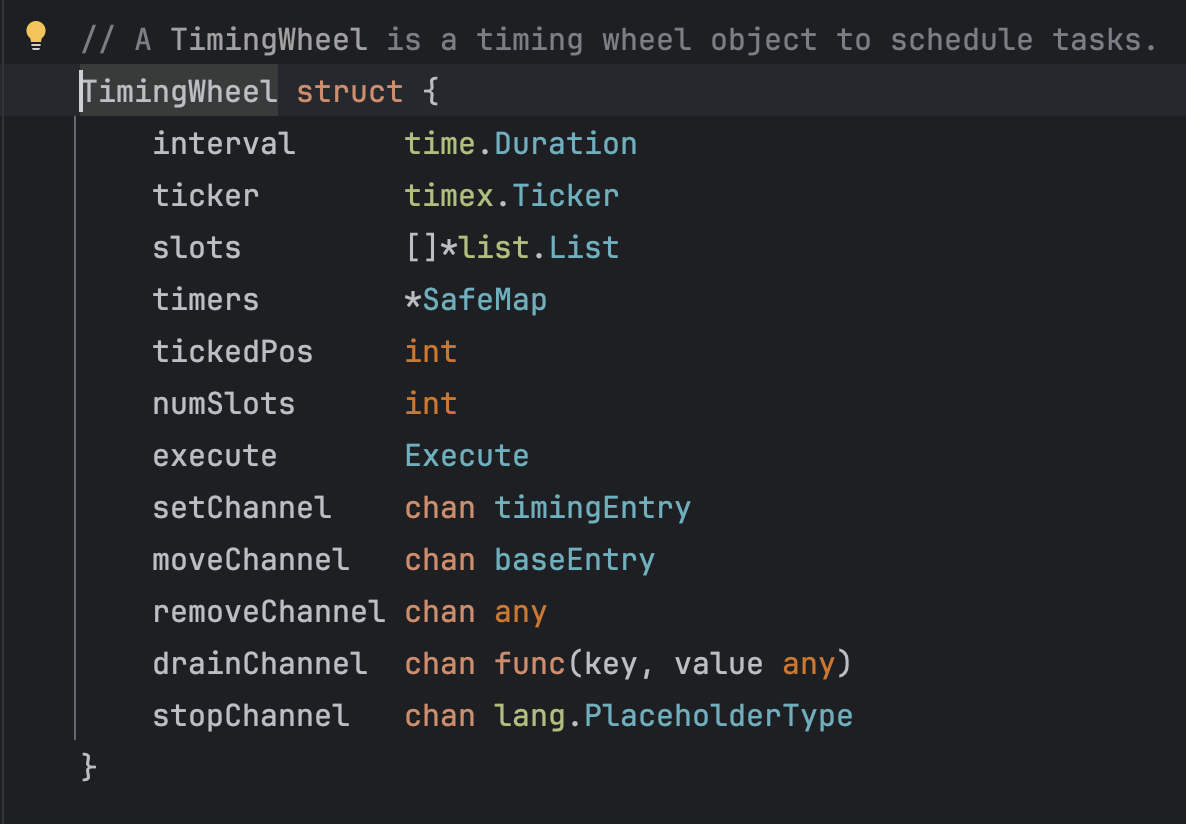Click the baseEntry channel type
This screenshot has height=824, width=1186.
pyautogui.click(x=574, y=560)
